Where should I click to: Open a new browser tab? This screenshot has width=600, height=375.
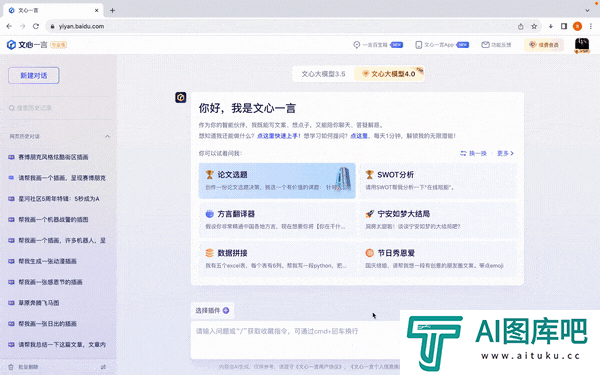pyautogui.click(x=112, y=11)
